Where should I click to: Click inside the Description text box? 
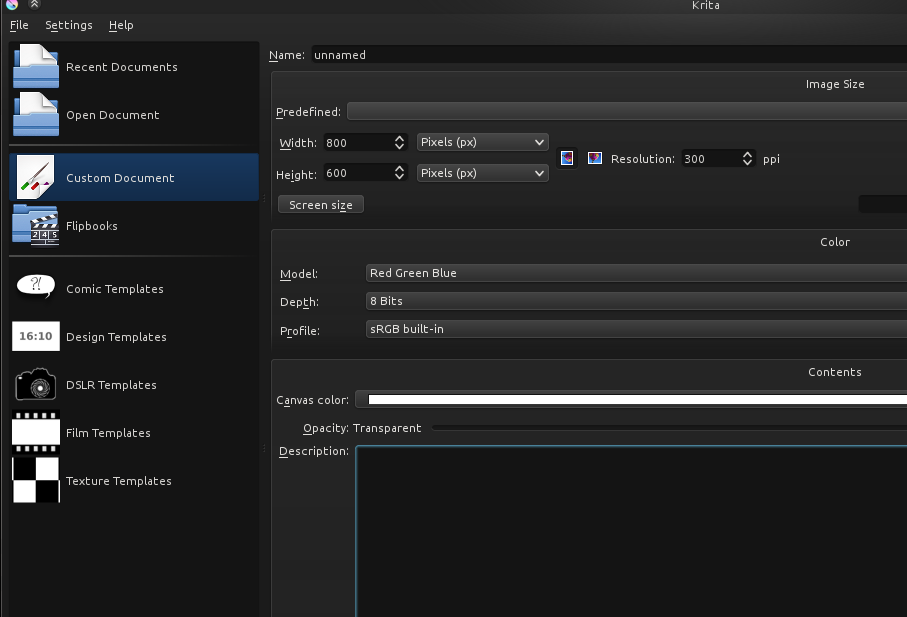pyautogui.click(x=632, y=531)
